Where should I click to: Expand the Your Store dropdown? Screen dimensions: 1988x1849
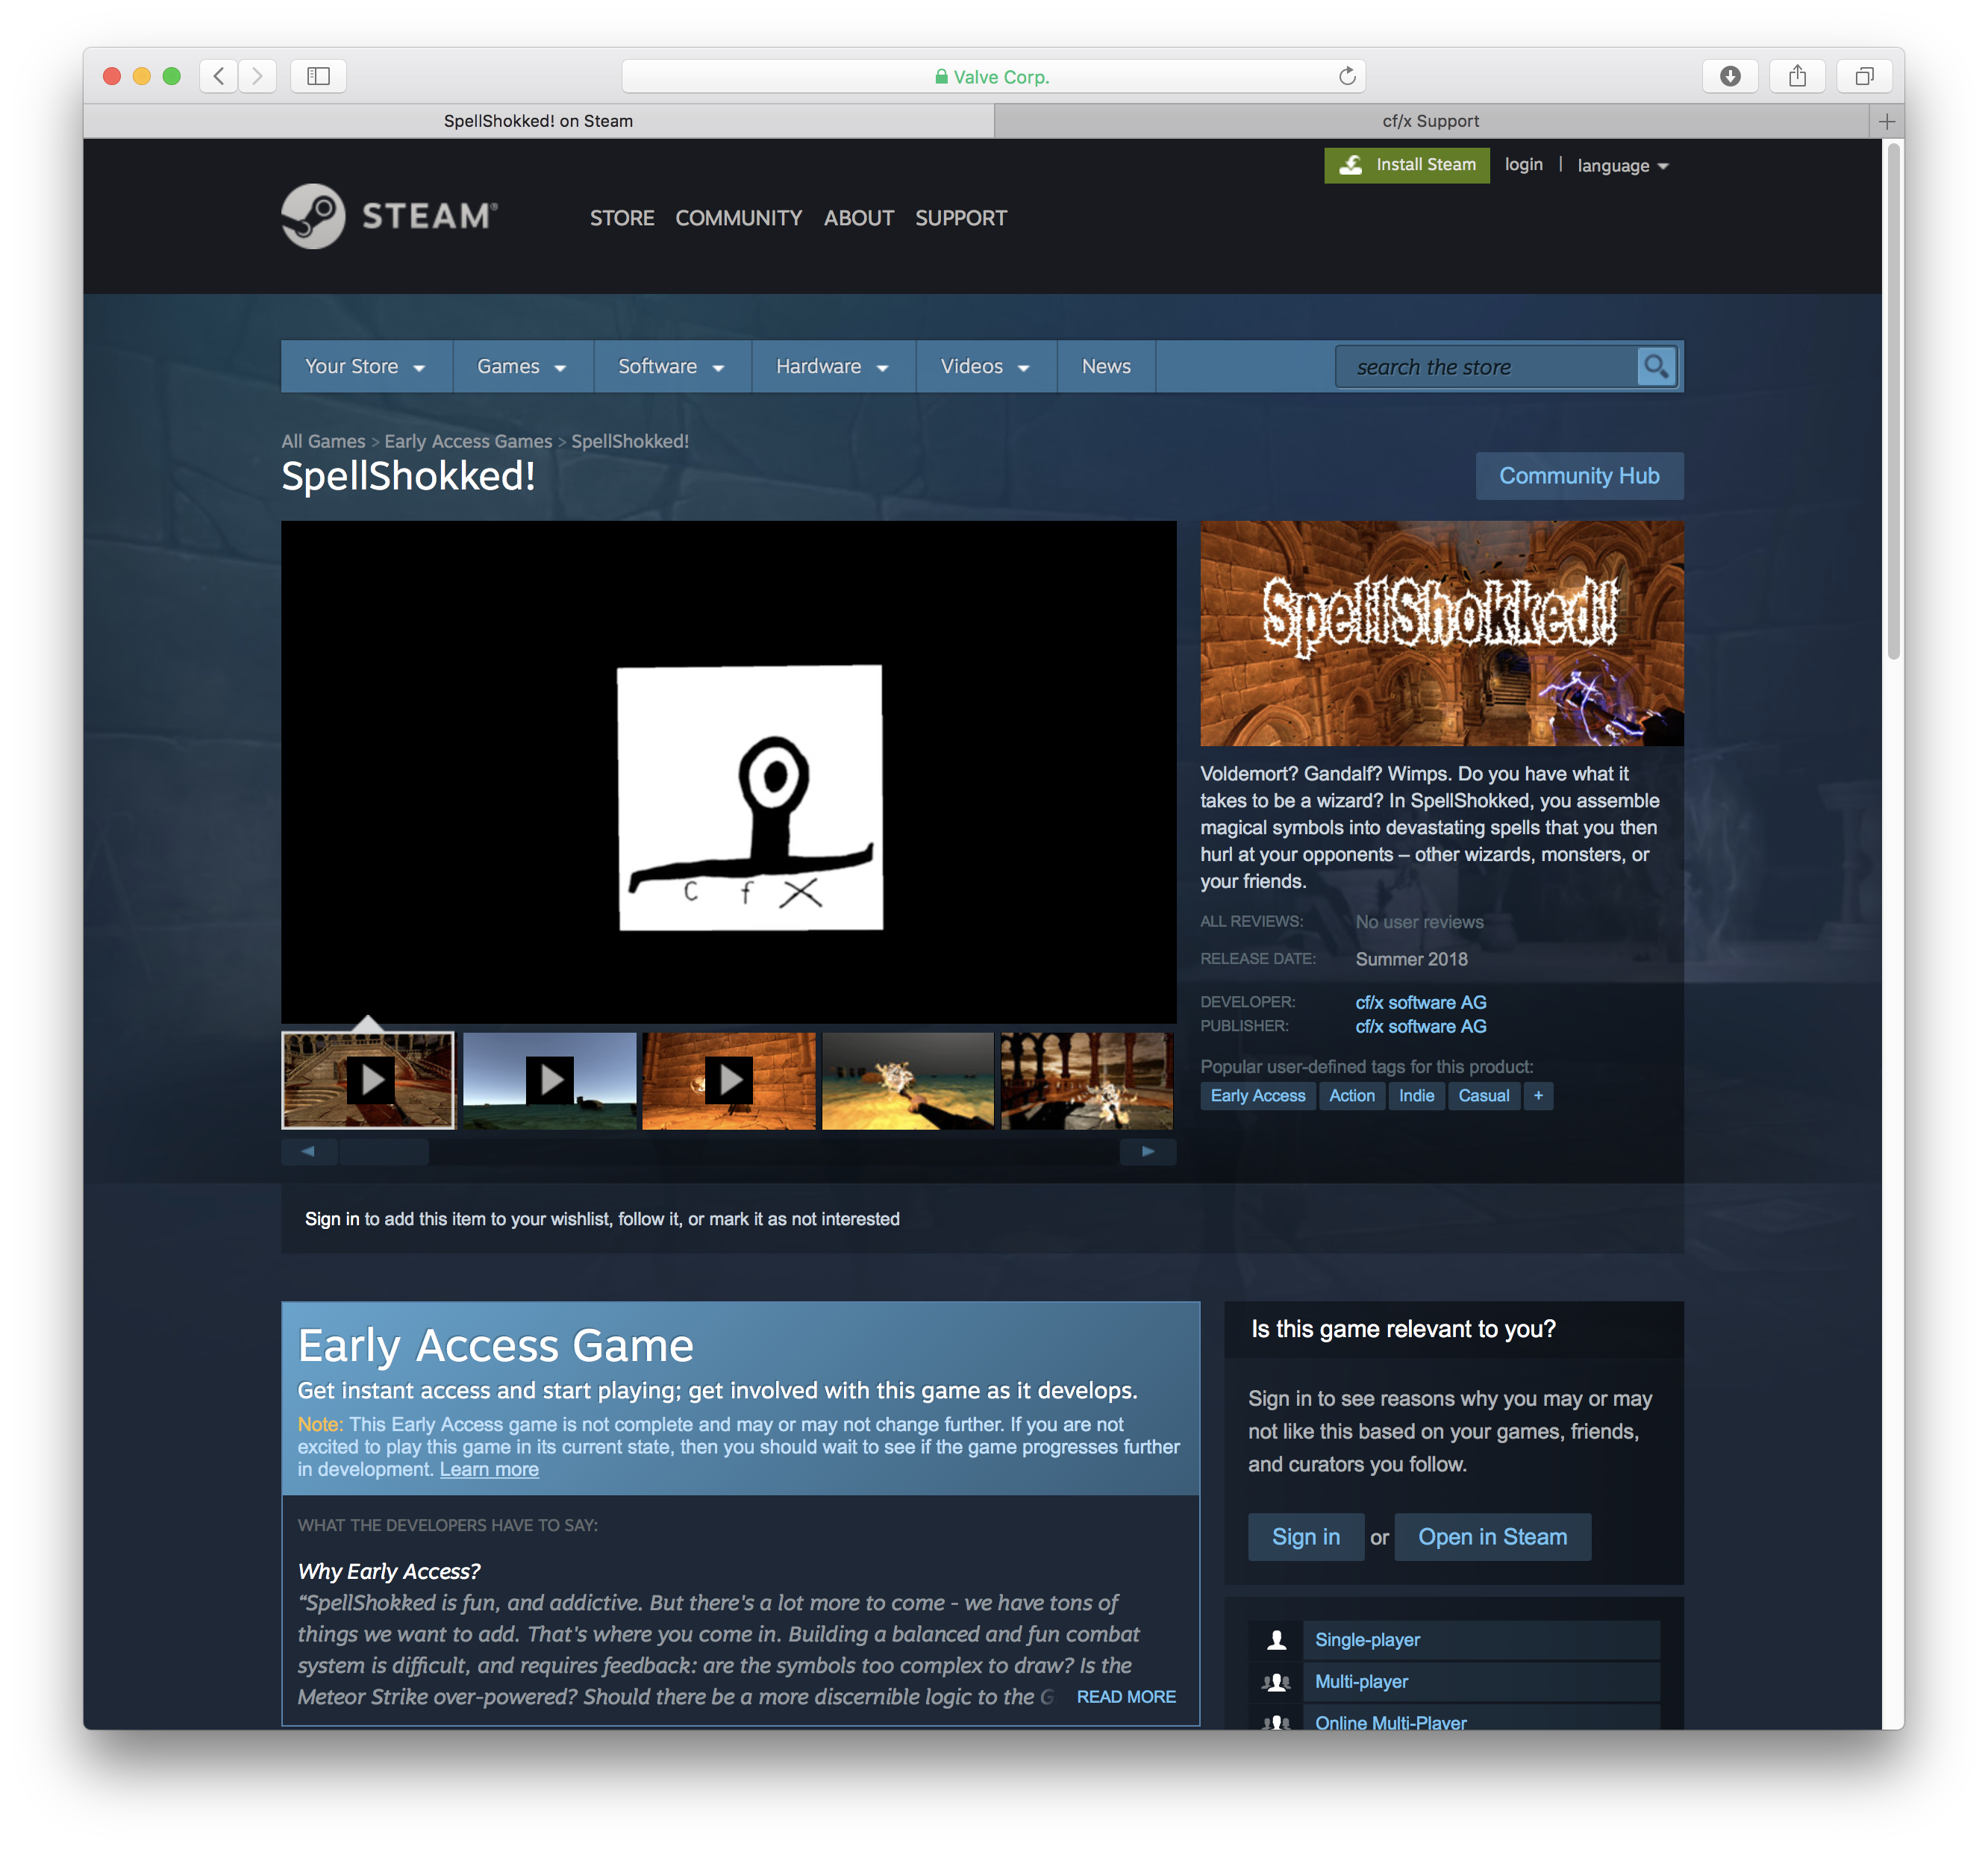coord(366,367)
